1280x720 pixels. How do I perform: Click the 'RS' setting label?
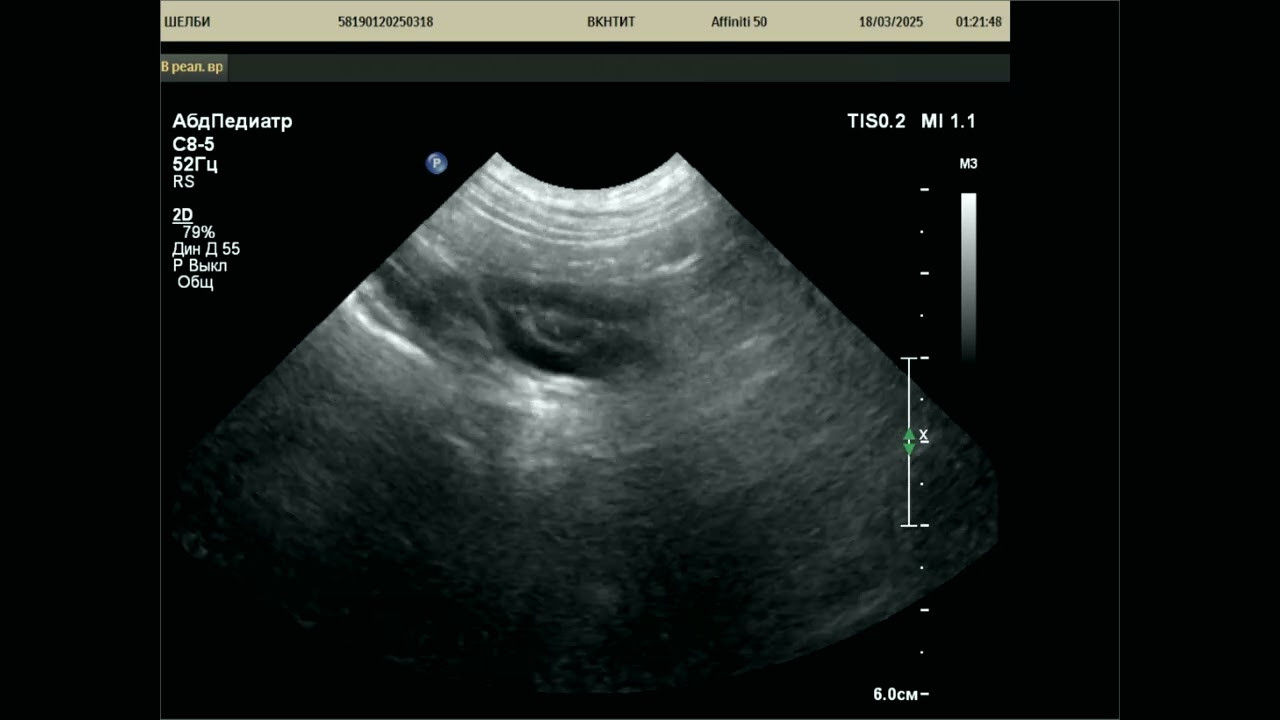[x=183, y=182]
